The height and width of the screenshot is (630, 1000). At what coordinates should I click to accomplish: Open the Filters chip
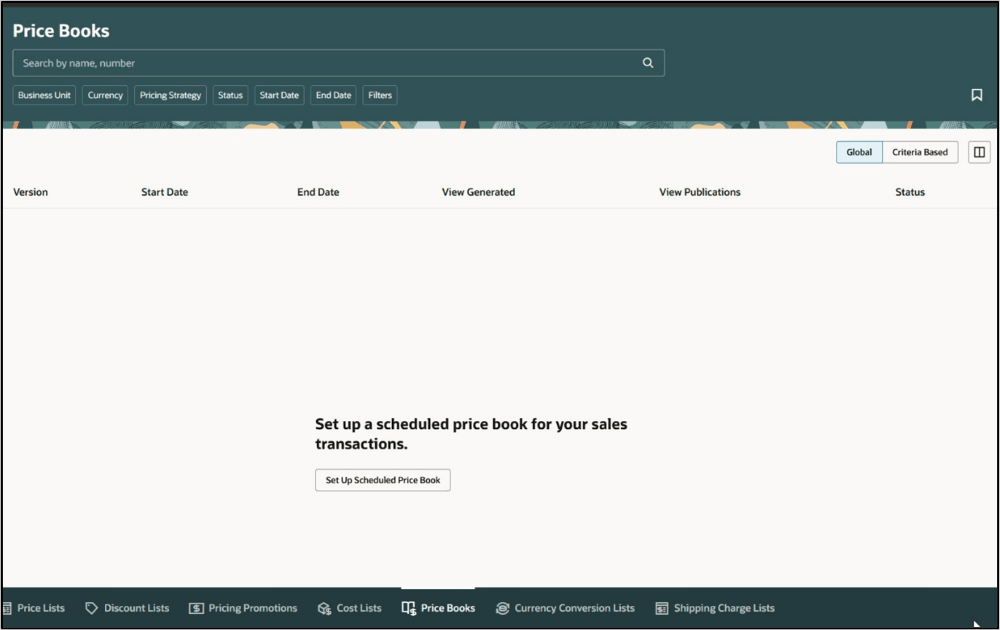point(380,95)
